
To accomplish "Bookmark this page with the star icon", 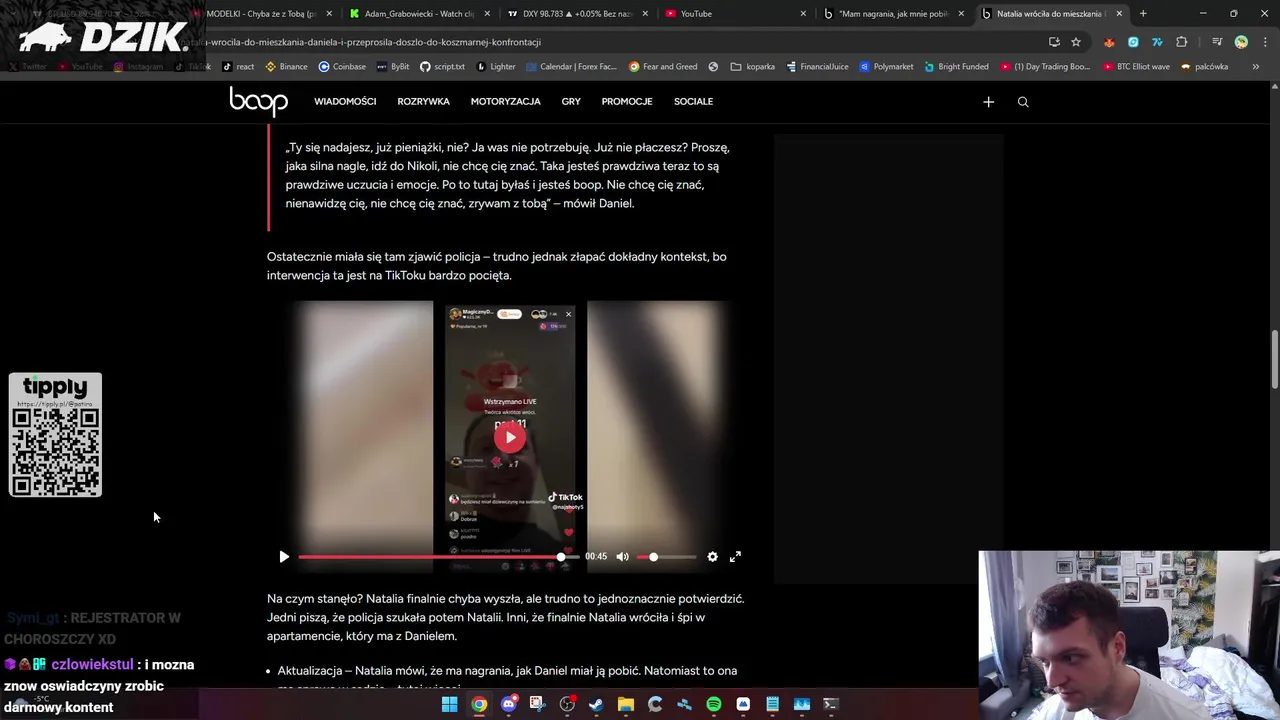I will 1076,42.
